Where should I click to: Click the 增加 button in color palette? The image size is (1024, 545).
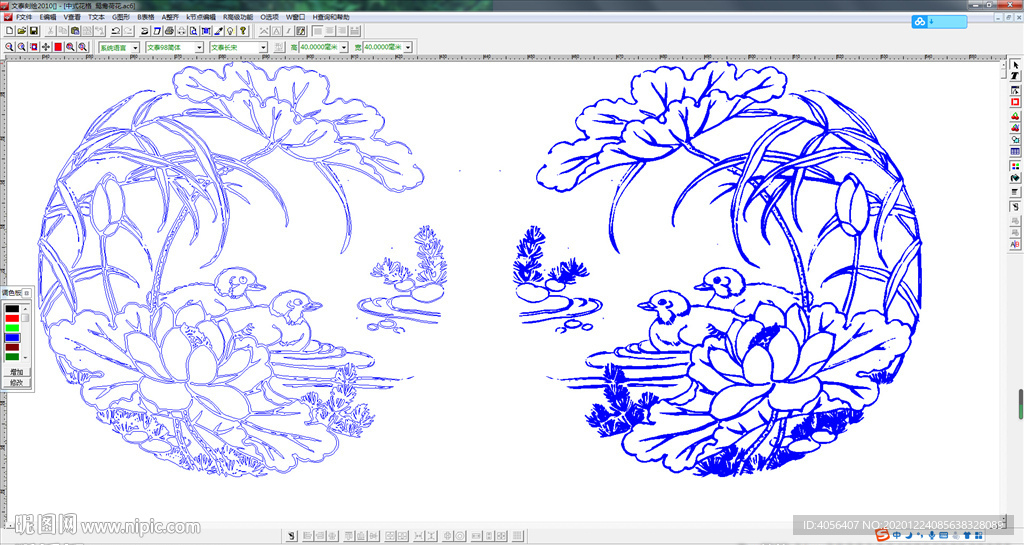click(x=16, y=372)
